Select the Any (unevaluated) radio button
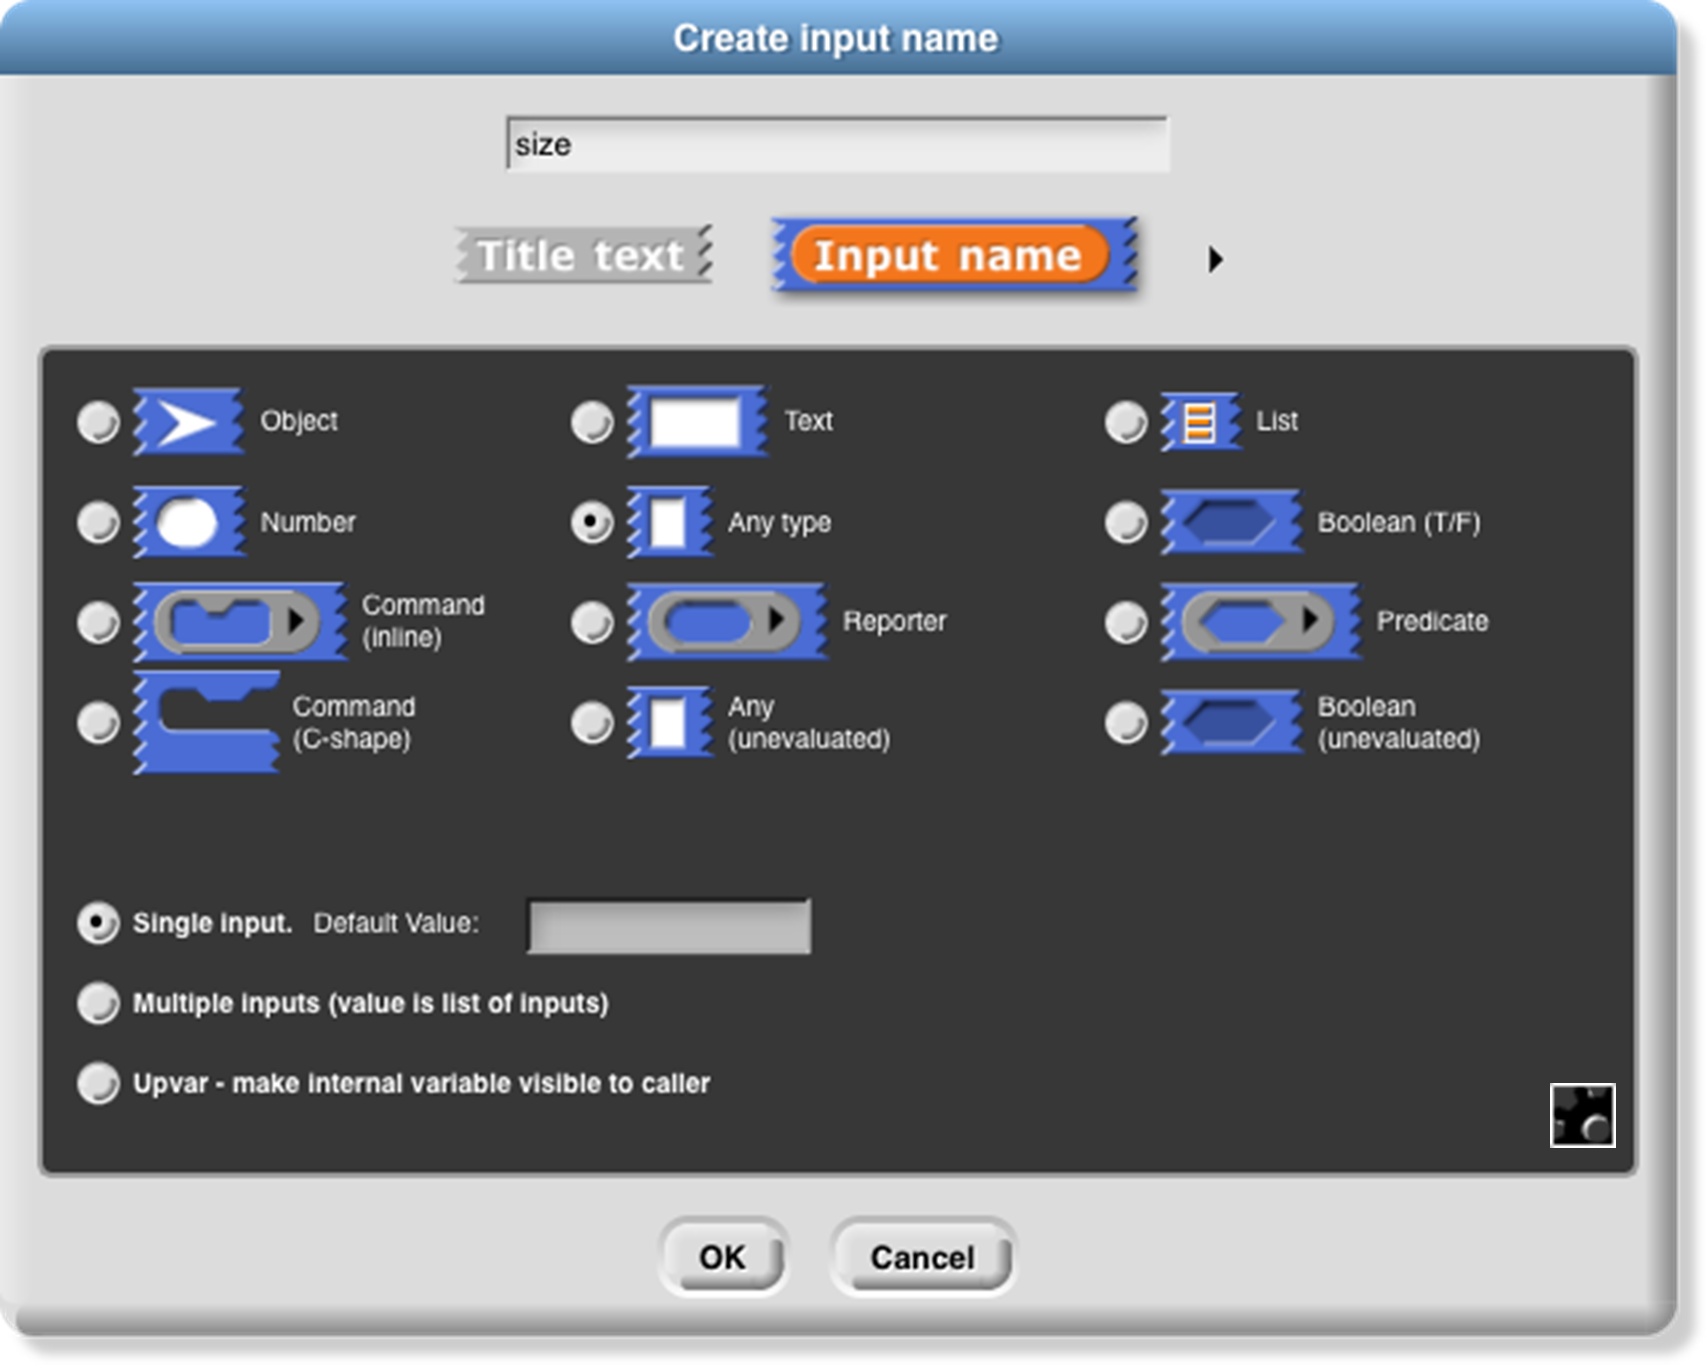 click(x=592, y=722)
